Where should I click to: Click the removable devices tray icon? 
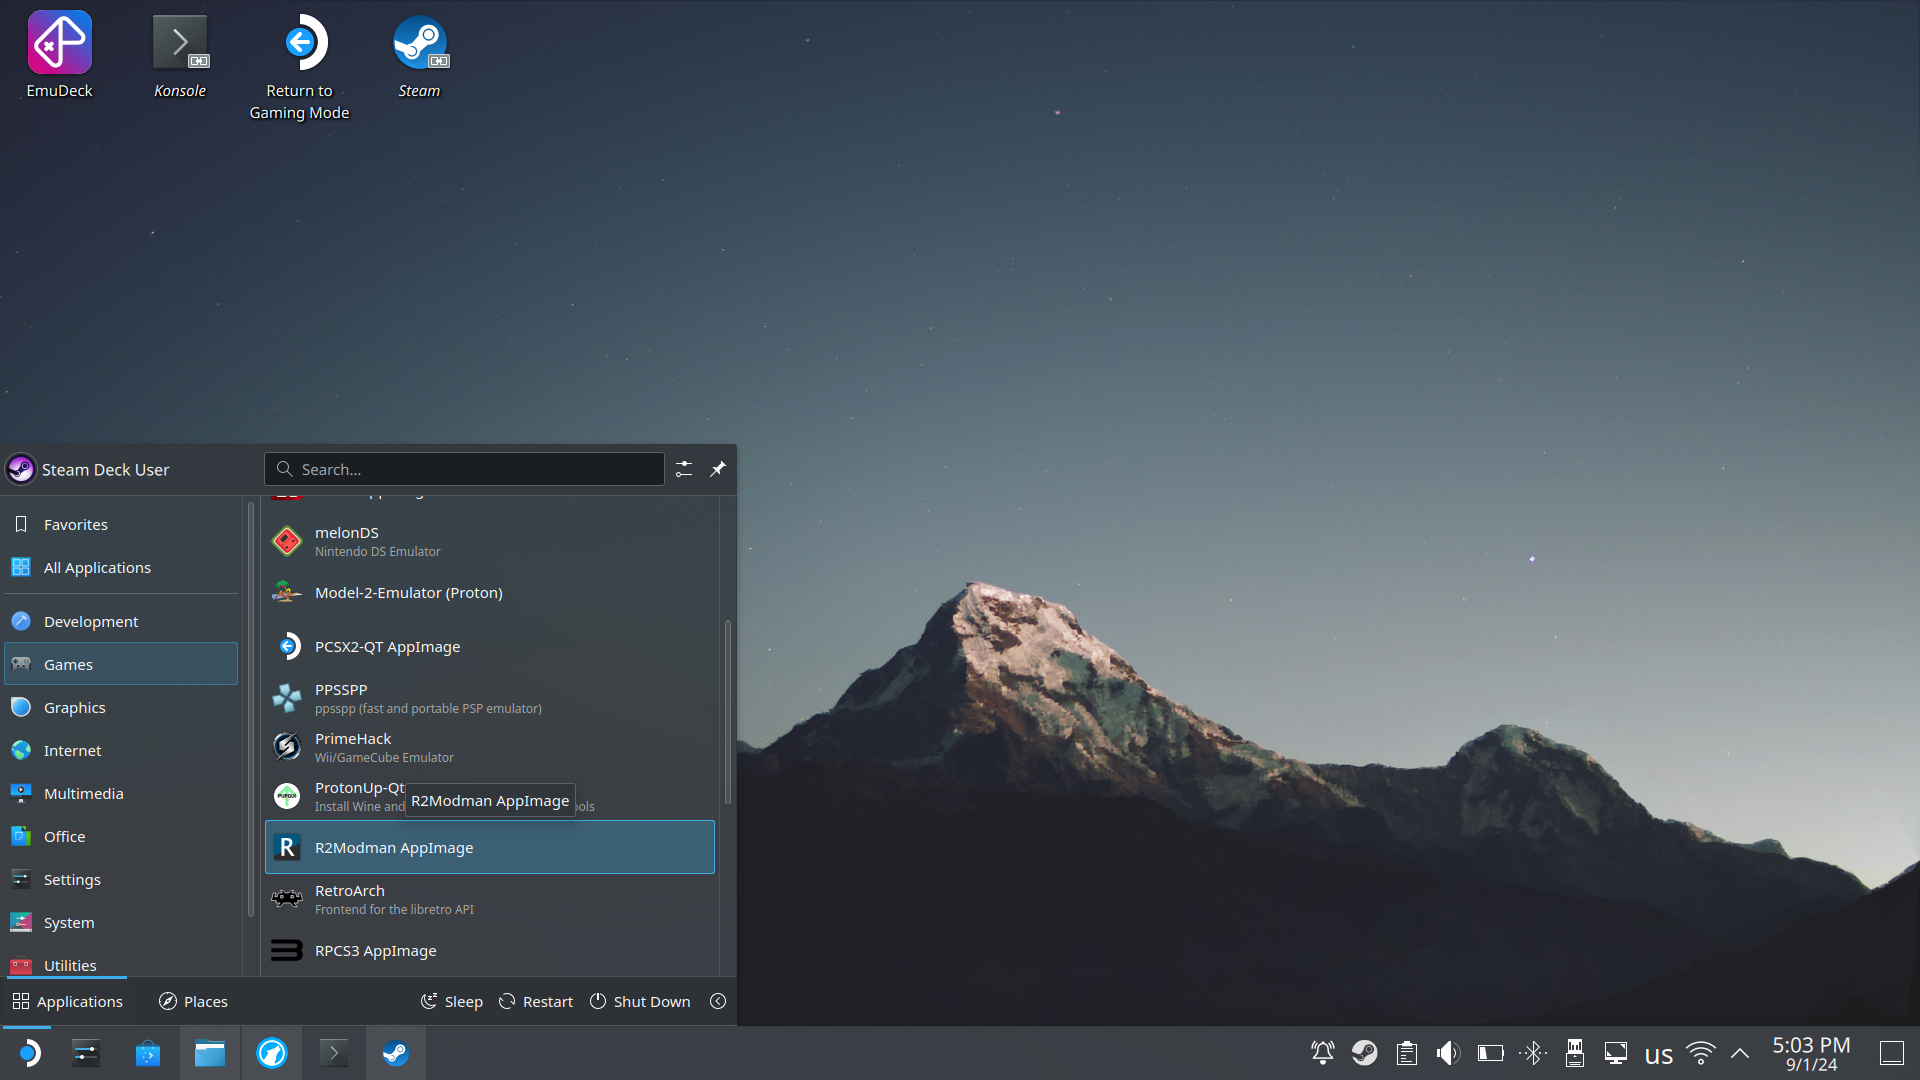pyautogui.click(x=1575, y=1053)
